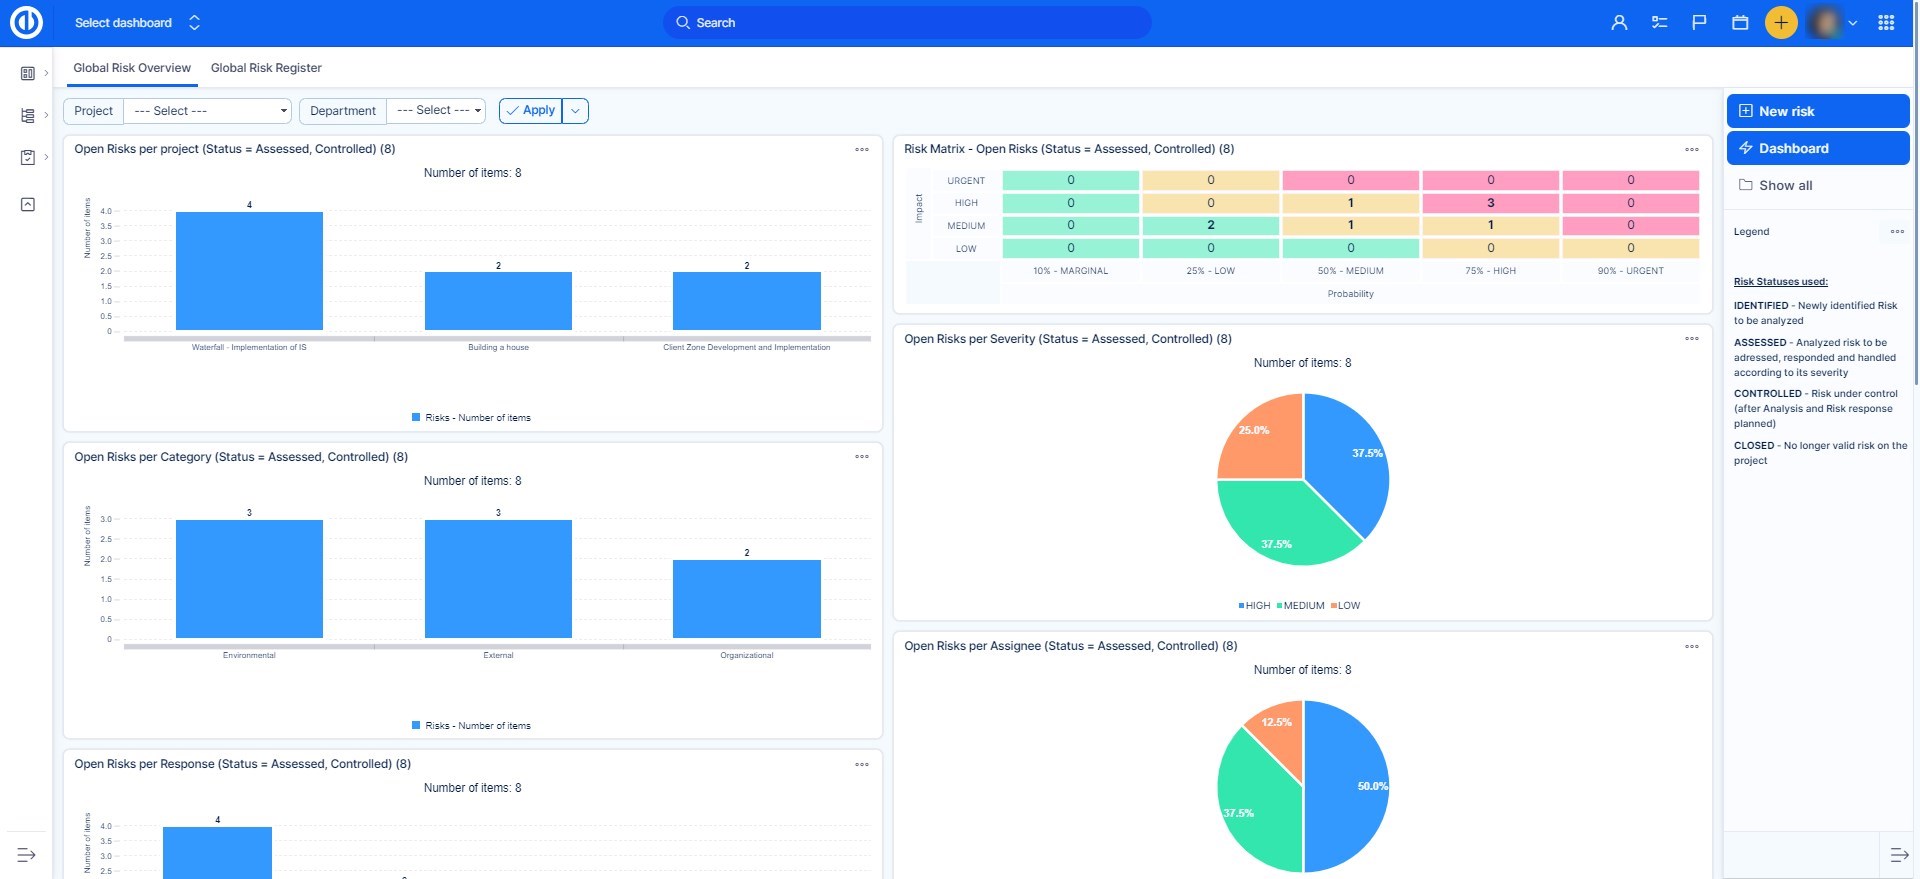
Task: Expand the arrow next to Apply button
Action: (x=575, y=111)
